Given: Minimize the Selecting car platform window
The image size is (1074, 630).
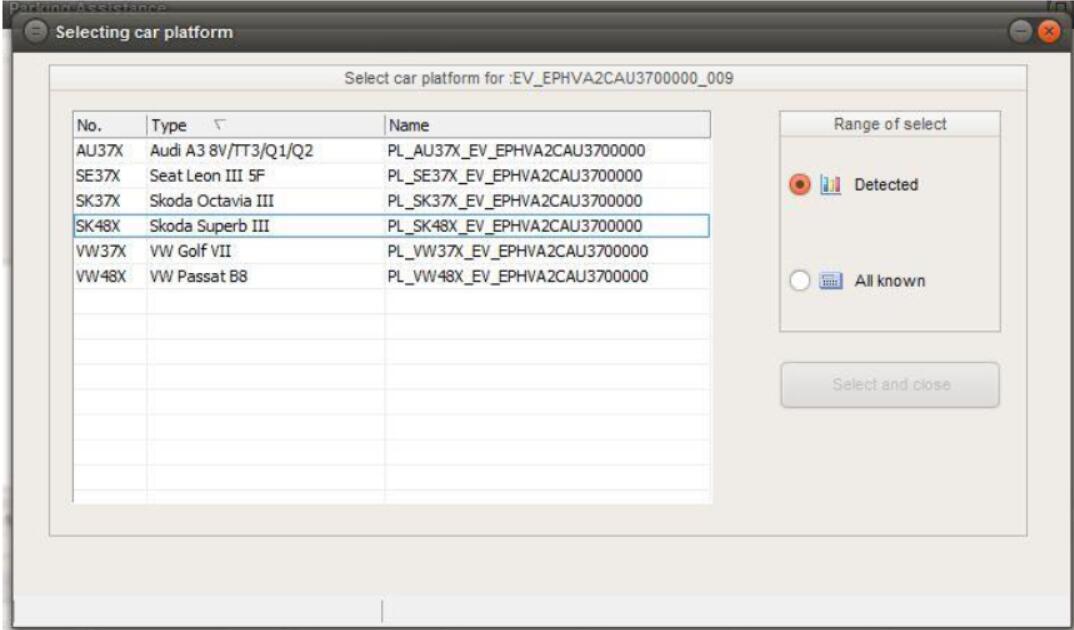Looking at the screenshot, I should pos(1021,32).
